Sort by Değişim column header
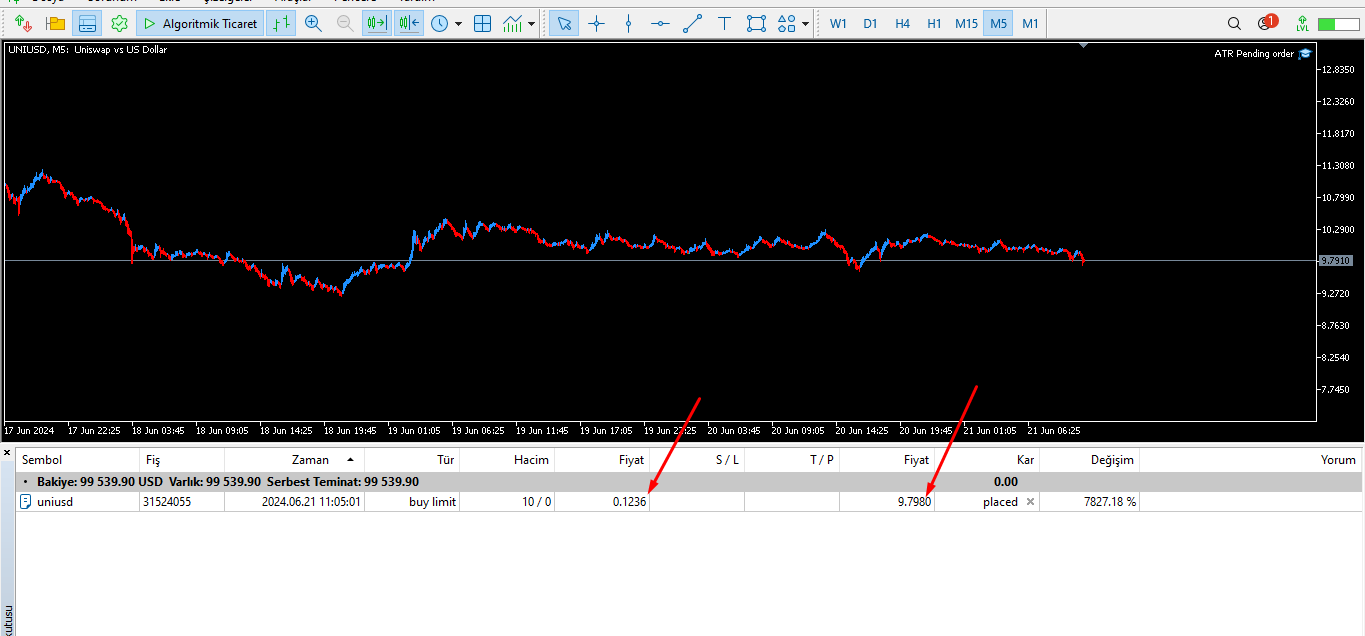The width and height of the screenshot is (1365, 636). tap(1112, 460)
